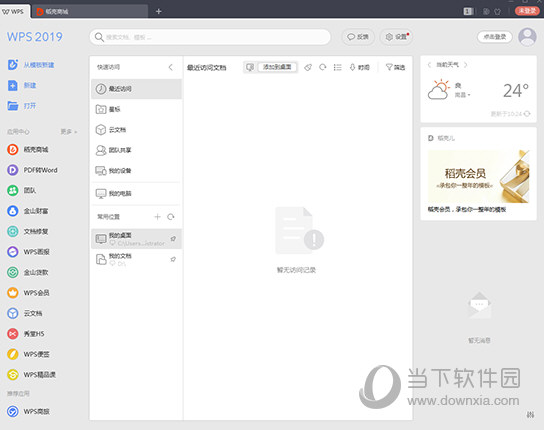Click the 打开 open folder icon
Image resolution: width=544 pixels, height=430 pixels.
(13, 106)
